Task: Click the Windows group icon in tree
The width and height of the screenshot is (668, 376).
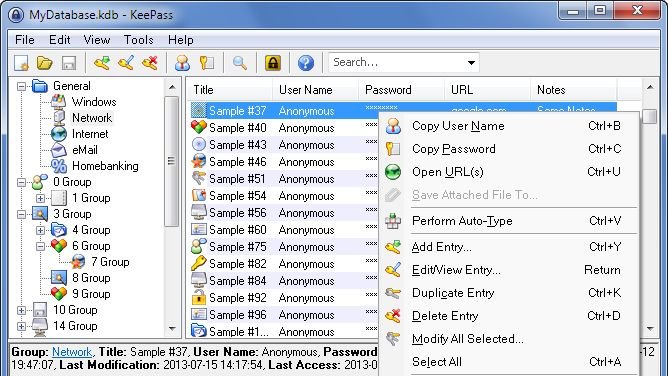Action: 59,101
